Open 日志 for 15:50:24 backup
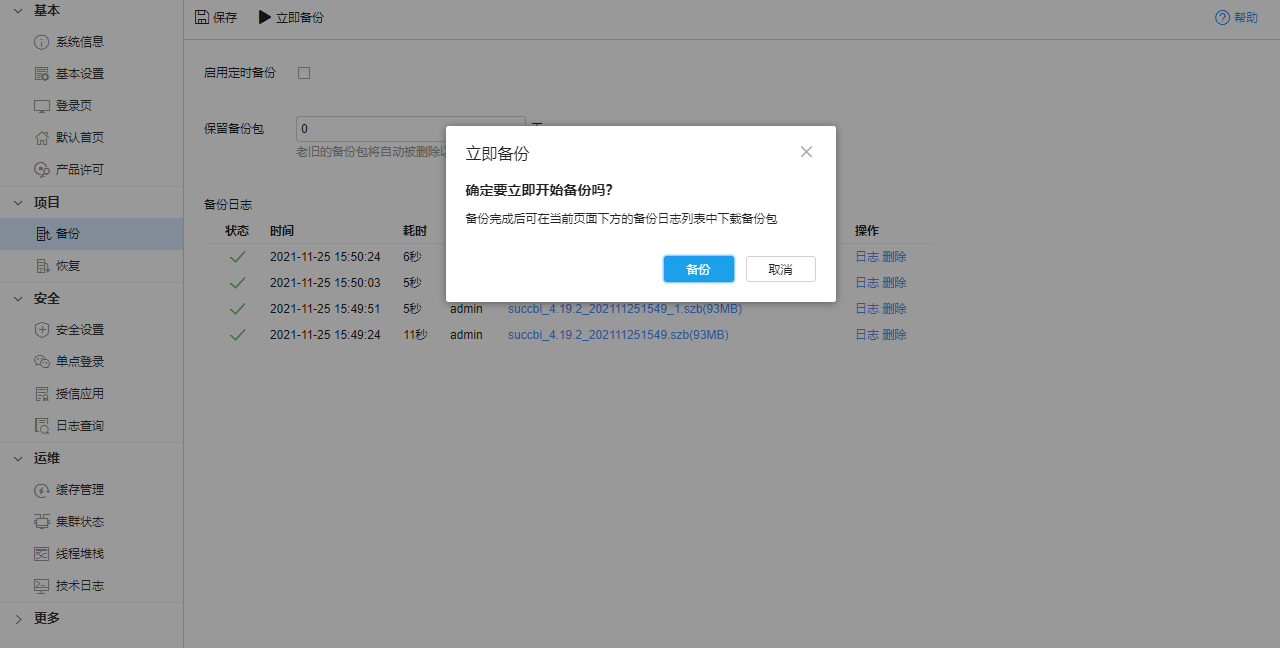This screenshot has height=648, width=1280. 867,257
